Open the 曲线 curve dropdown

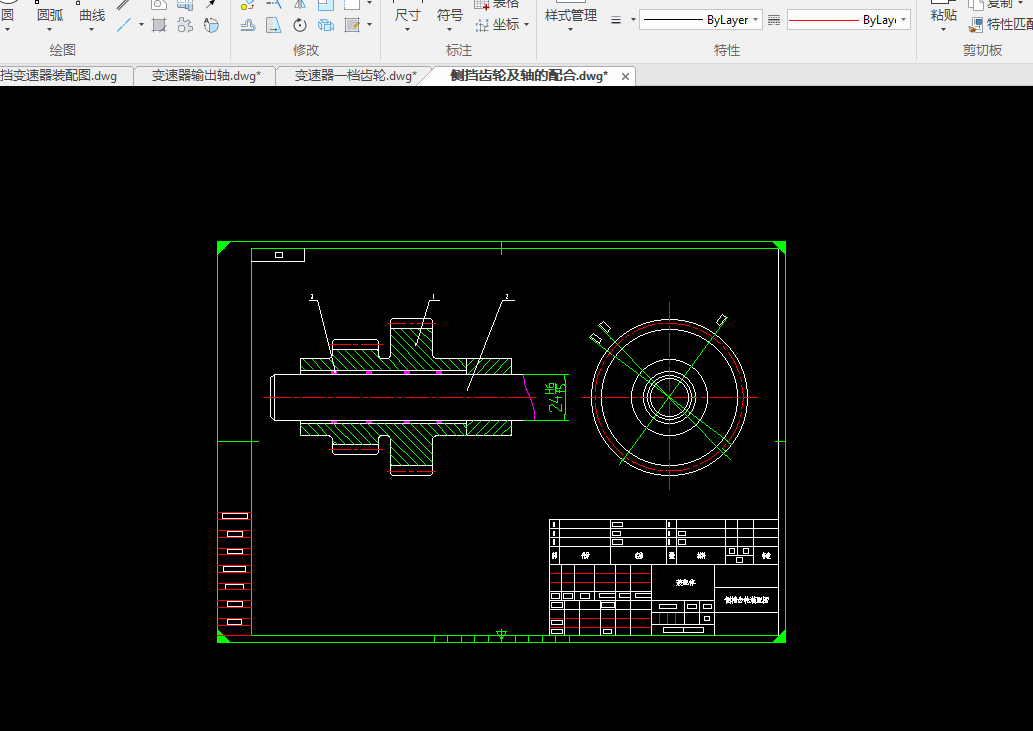(x=92, y=30)
